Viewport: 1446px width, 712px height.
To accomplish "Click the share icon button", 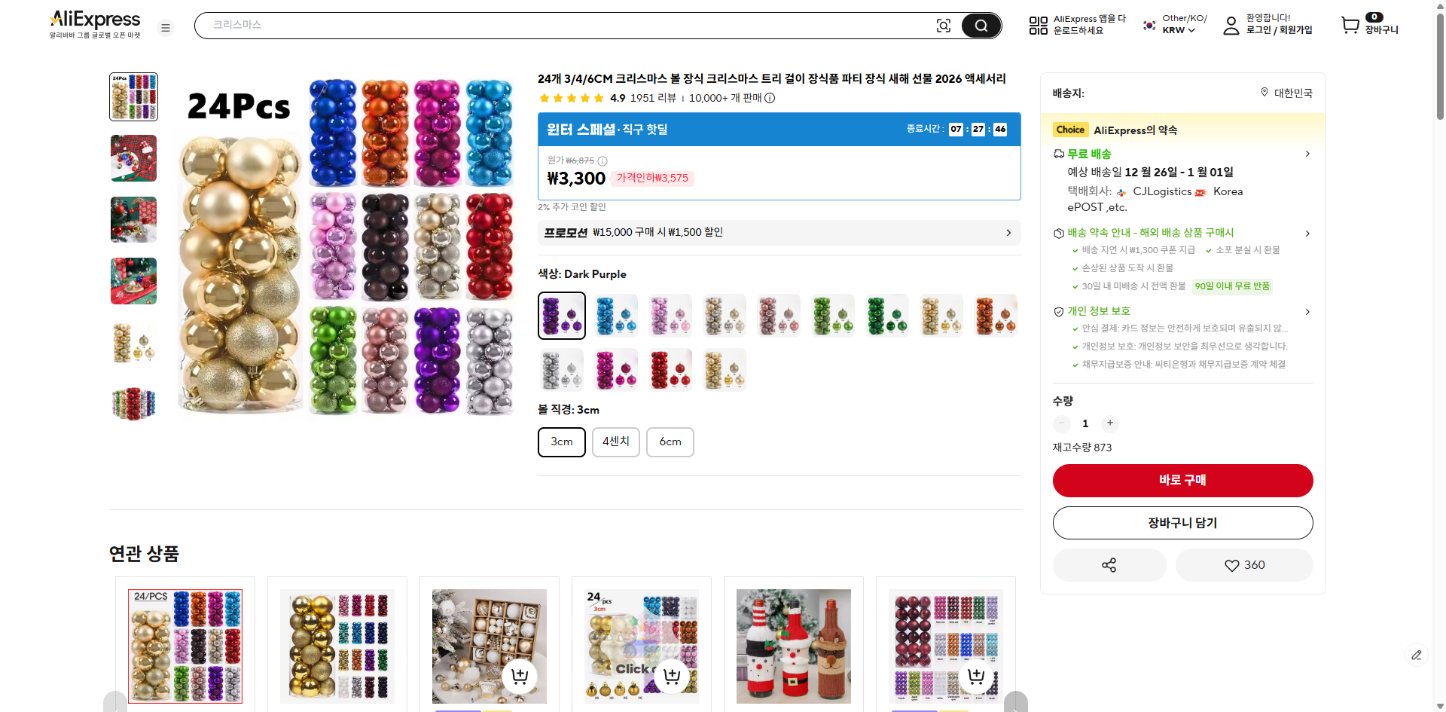I will tap(1109, 565).
